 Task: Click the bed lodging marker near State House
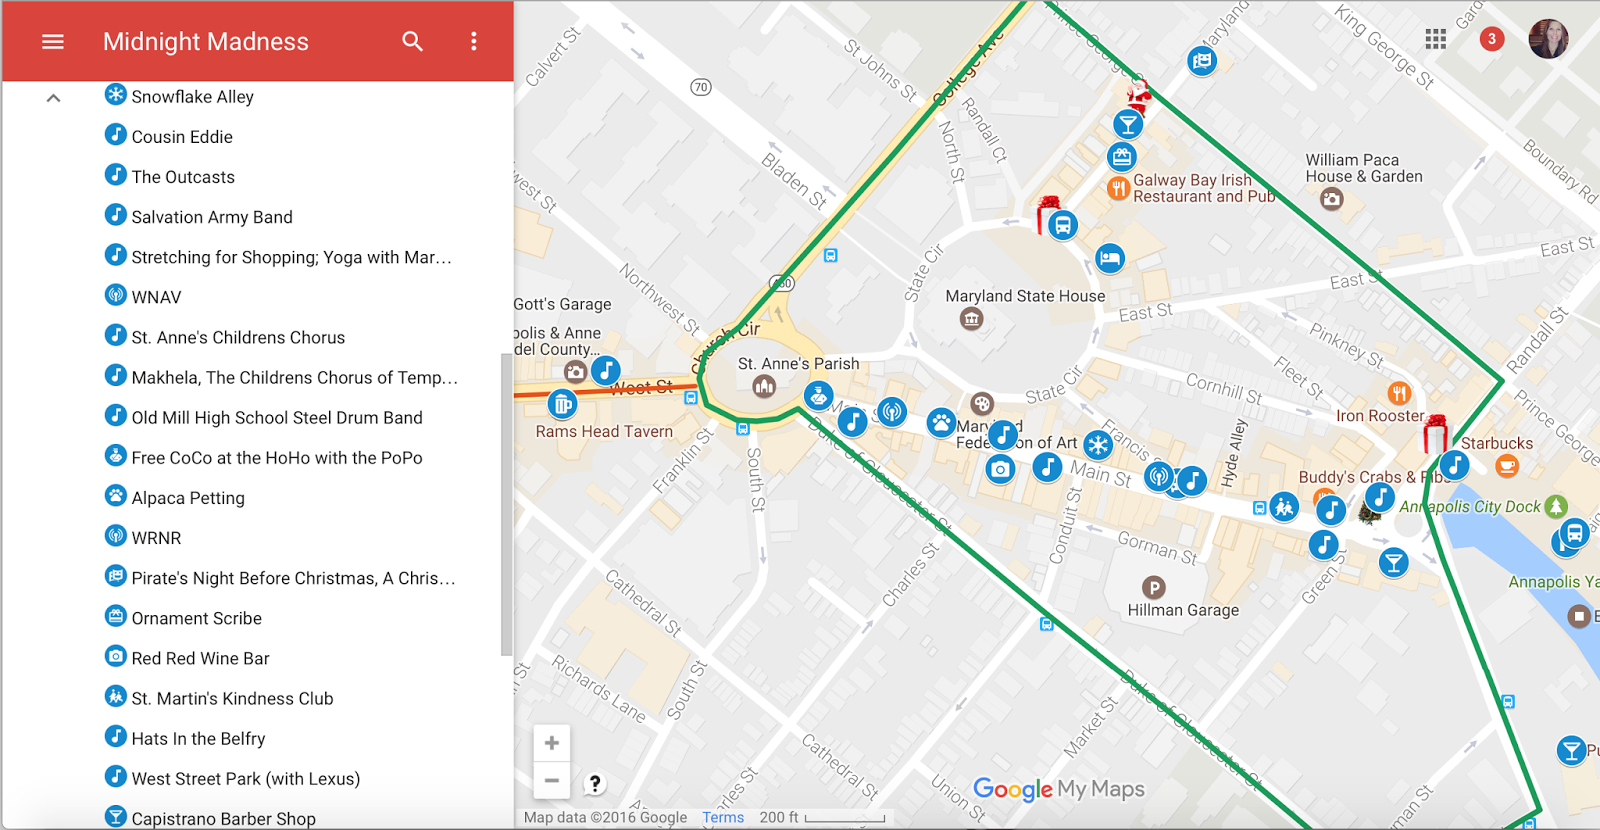click(x=1109, y=258)
